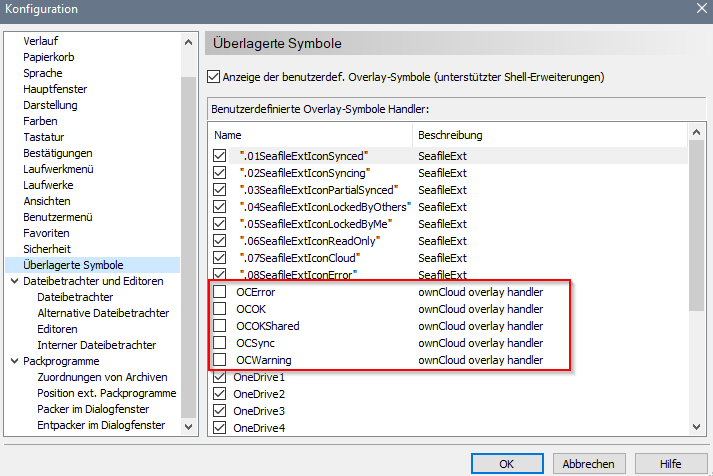
Task: Select Interner Dateibetrachter entry
Action: [x=95, y=345]
